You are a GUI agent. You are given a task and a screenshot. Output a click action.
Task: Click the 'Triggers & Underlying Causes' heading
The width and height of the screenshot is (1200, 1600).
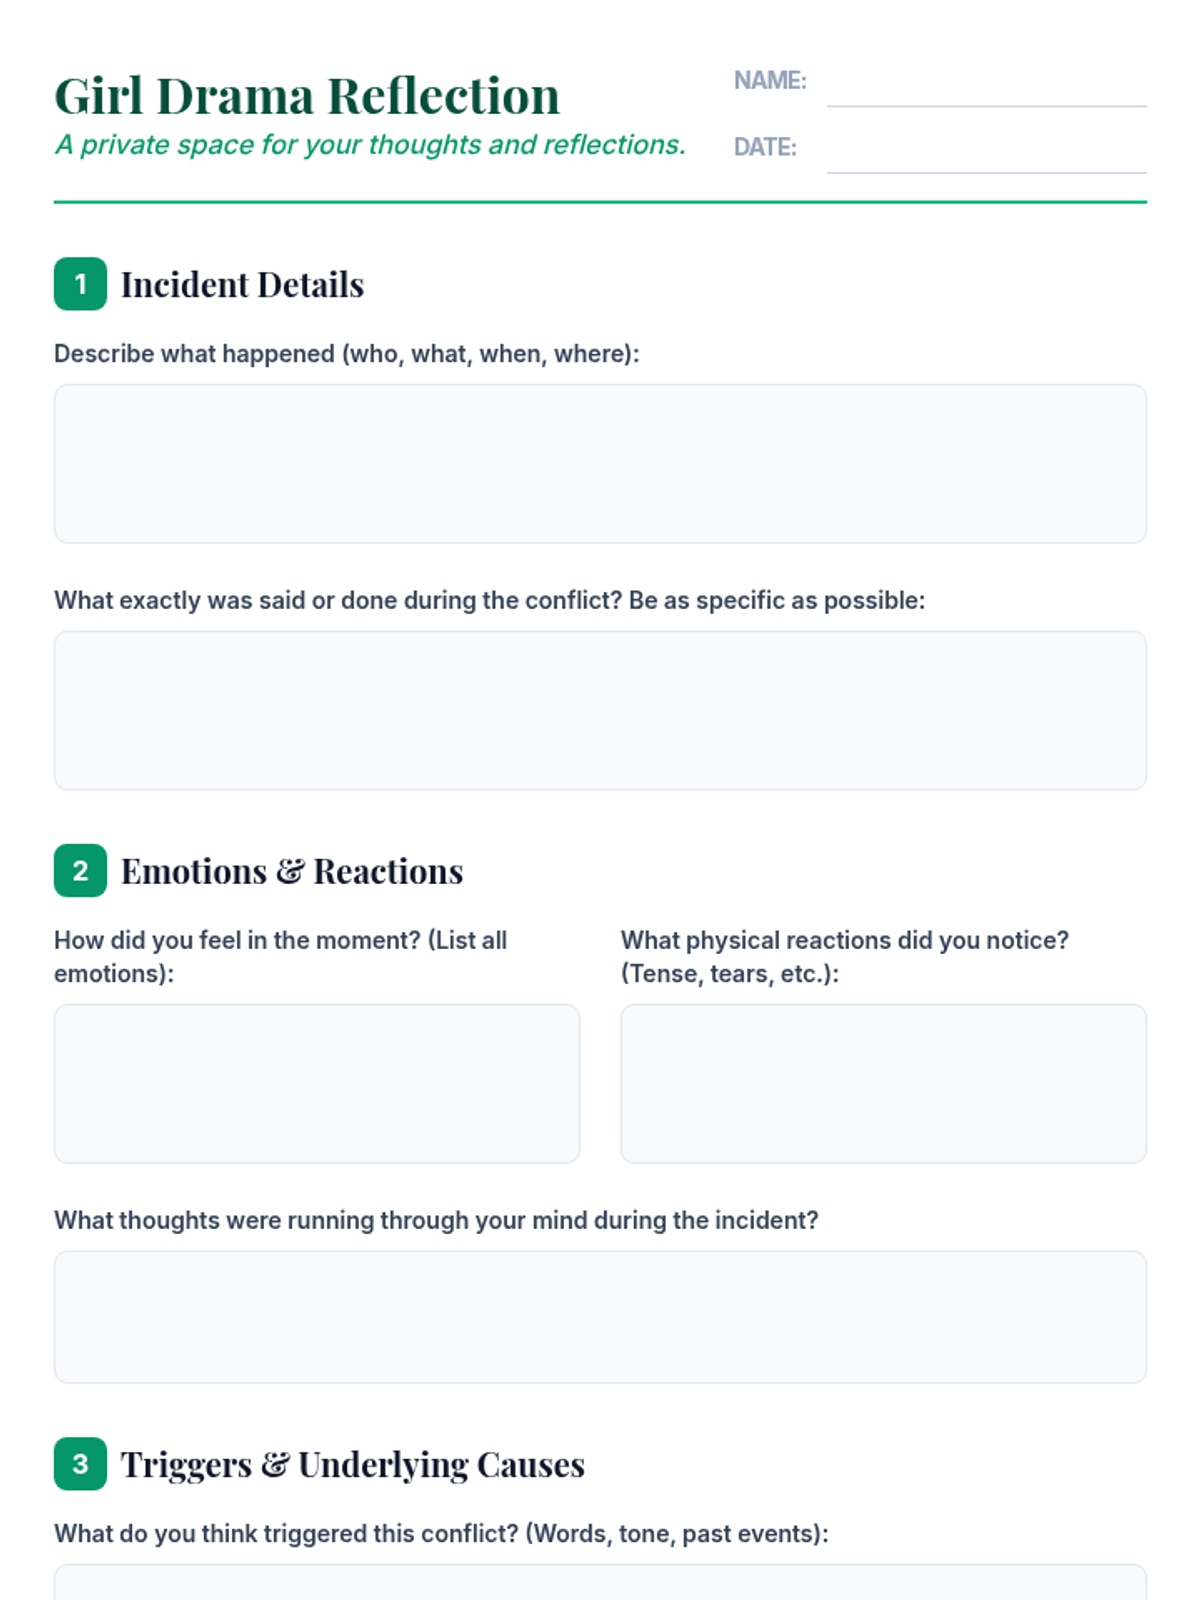(x=352, y=1465)
